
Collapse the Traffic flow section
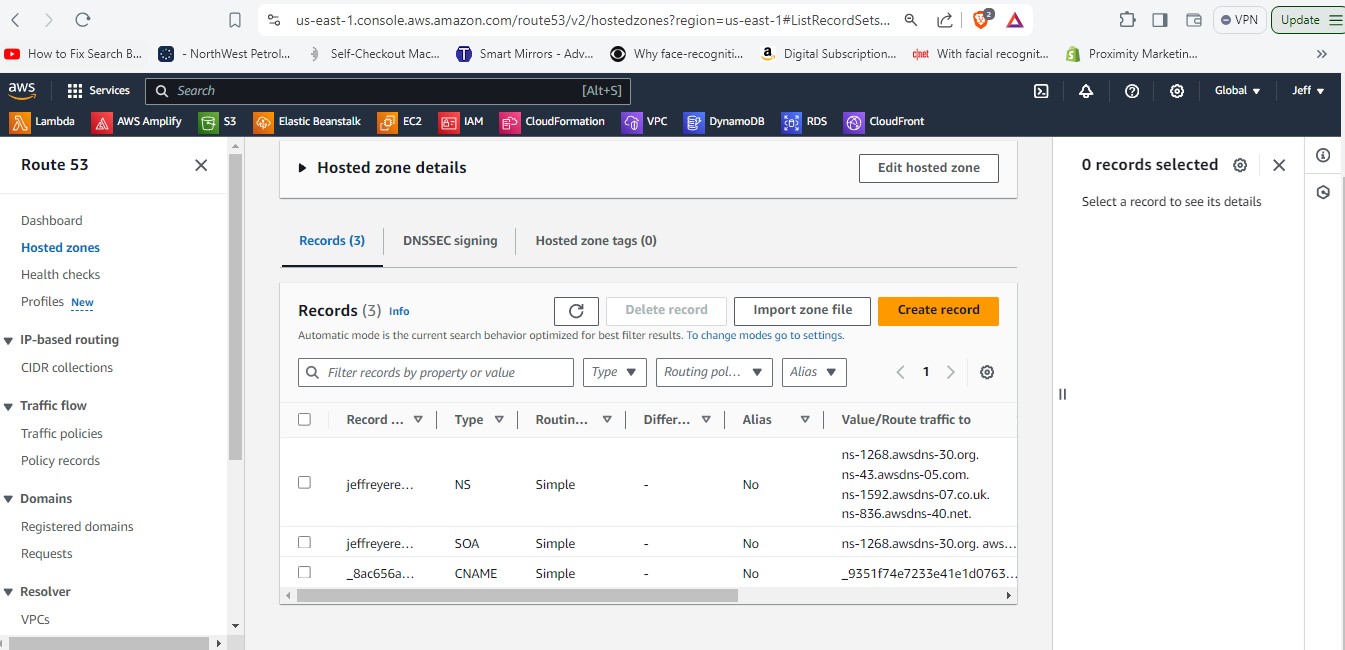tap(9, 406)
